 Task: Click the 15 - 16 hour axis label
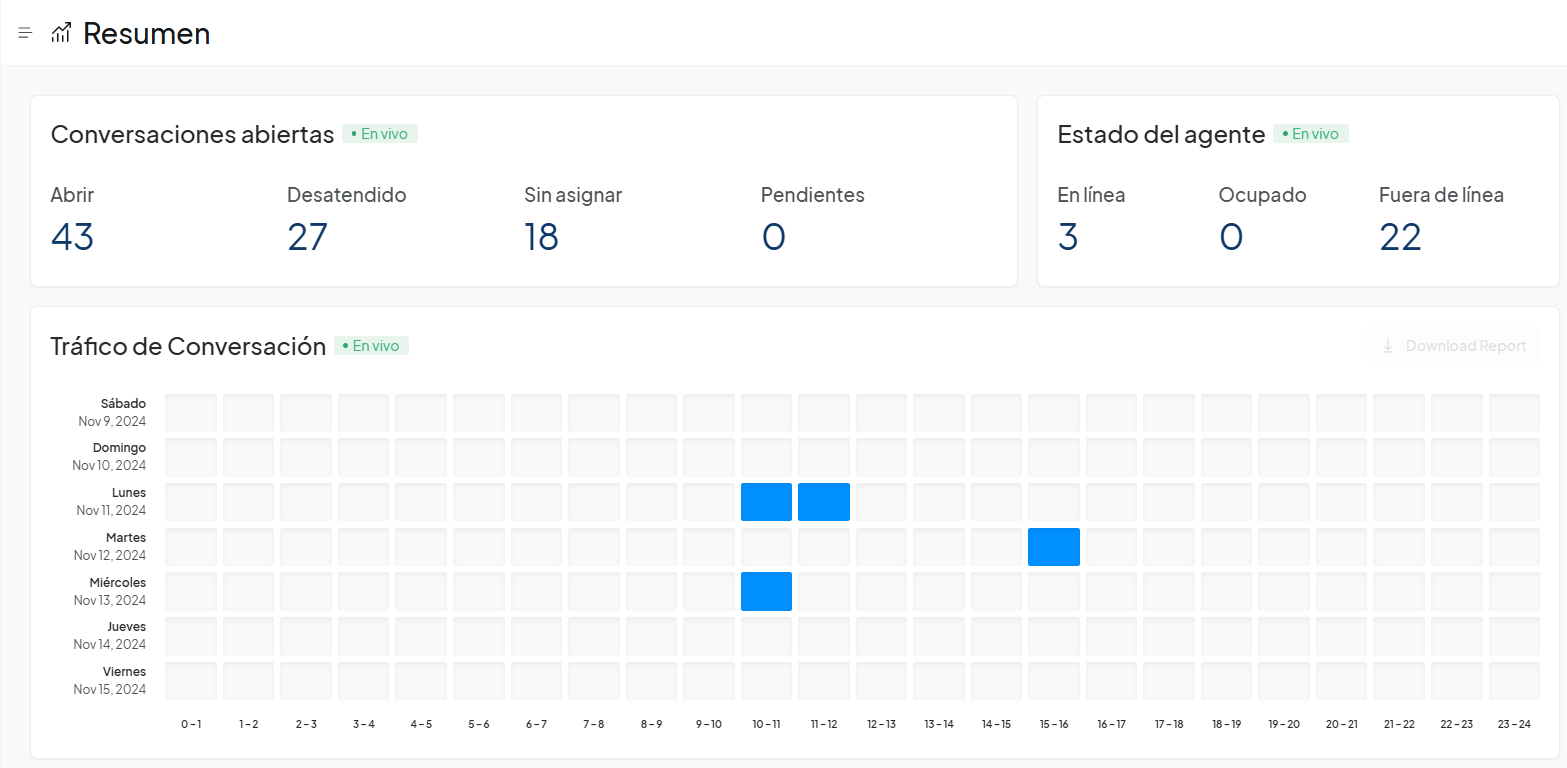(1054, 724)
